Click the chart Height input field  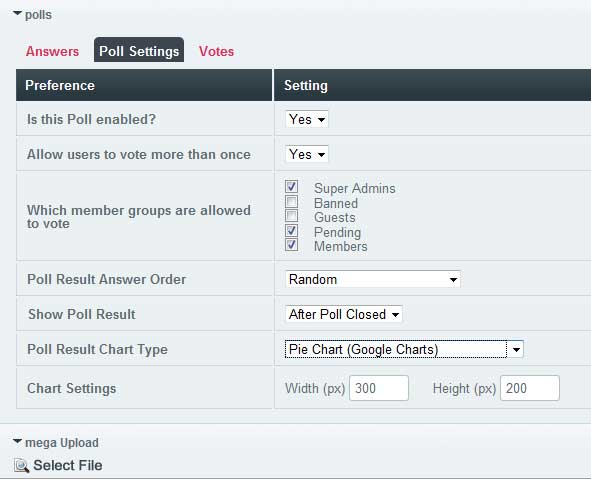530,388
